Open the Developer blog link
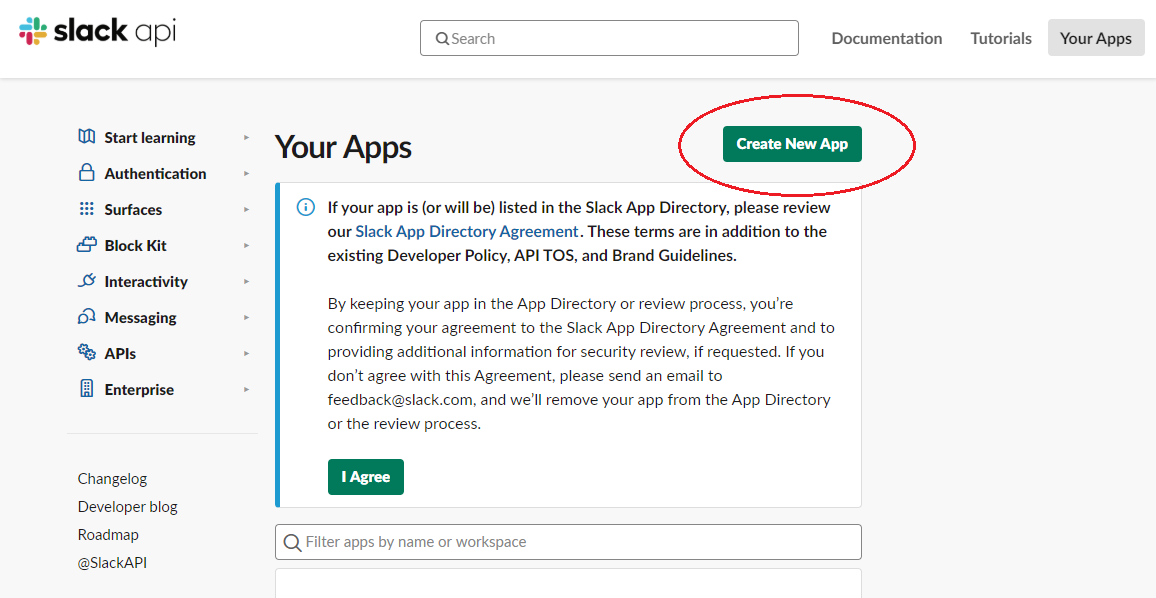The width and height of the screenshot is (1156, 598). tap(128, 507)
